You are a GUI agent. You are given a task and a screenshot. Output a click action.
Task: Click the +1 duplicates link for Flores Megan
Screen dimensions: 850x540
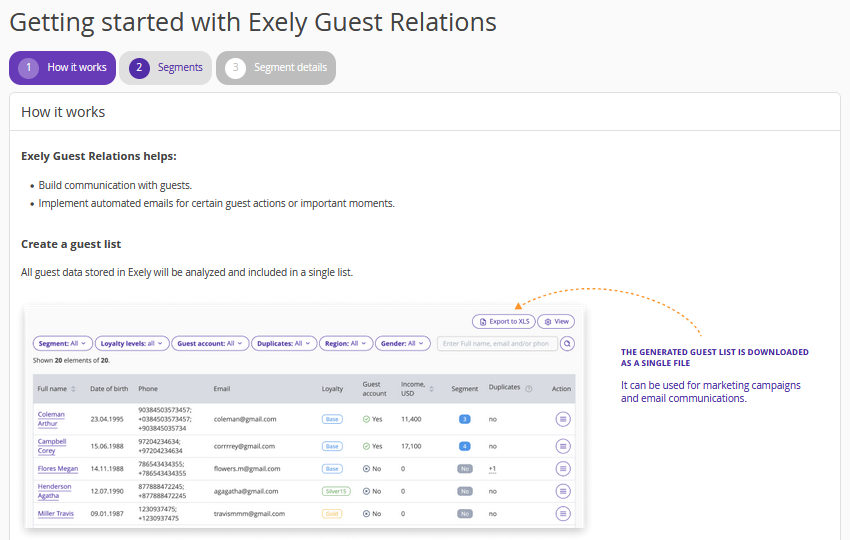coord(492,468)
